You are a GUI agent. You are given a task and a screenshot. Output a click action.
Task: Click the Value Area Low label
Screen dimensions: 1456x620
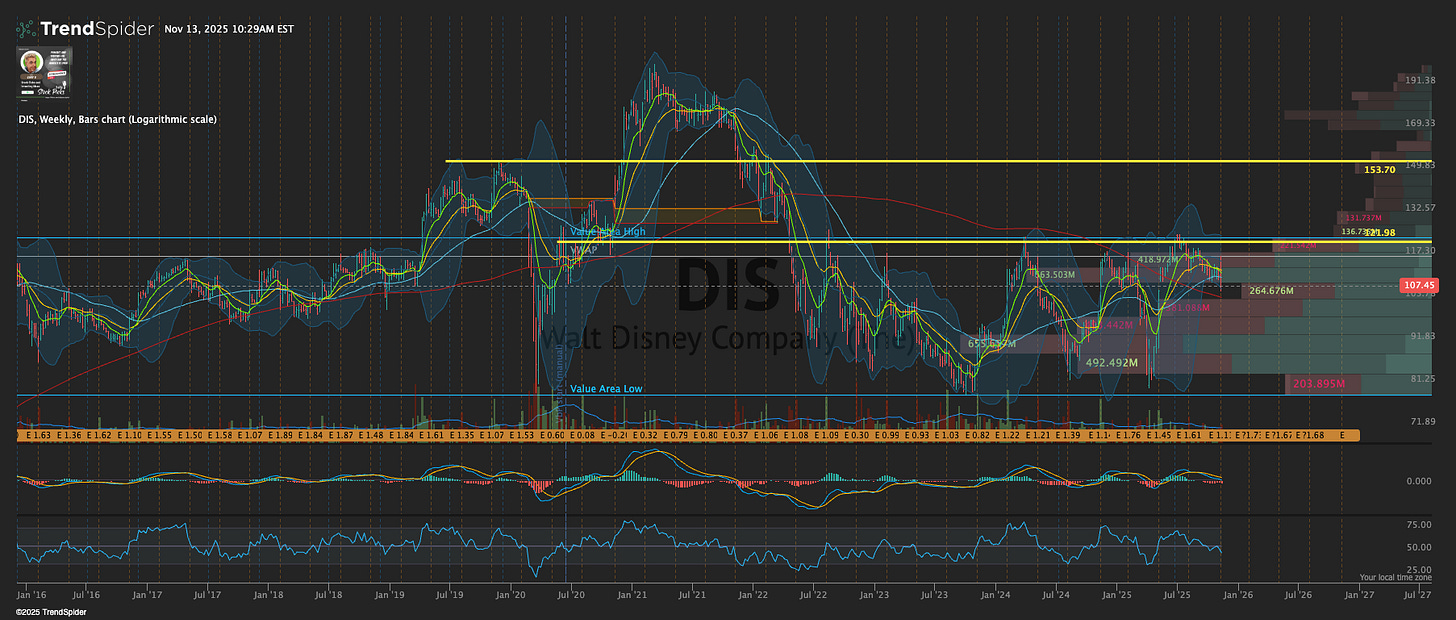pyautogui.click(x=606, y=388)
